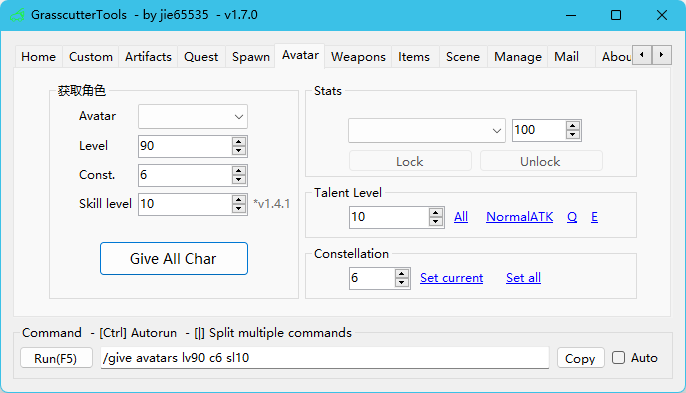The height and width of the screenshot is (393, 686).
Task: Decrease Const. value with down arrow
Action: pos(238,179)
